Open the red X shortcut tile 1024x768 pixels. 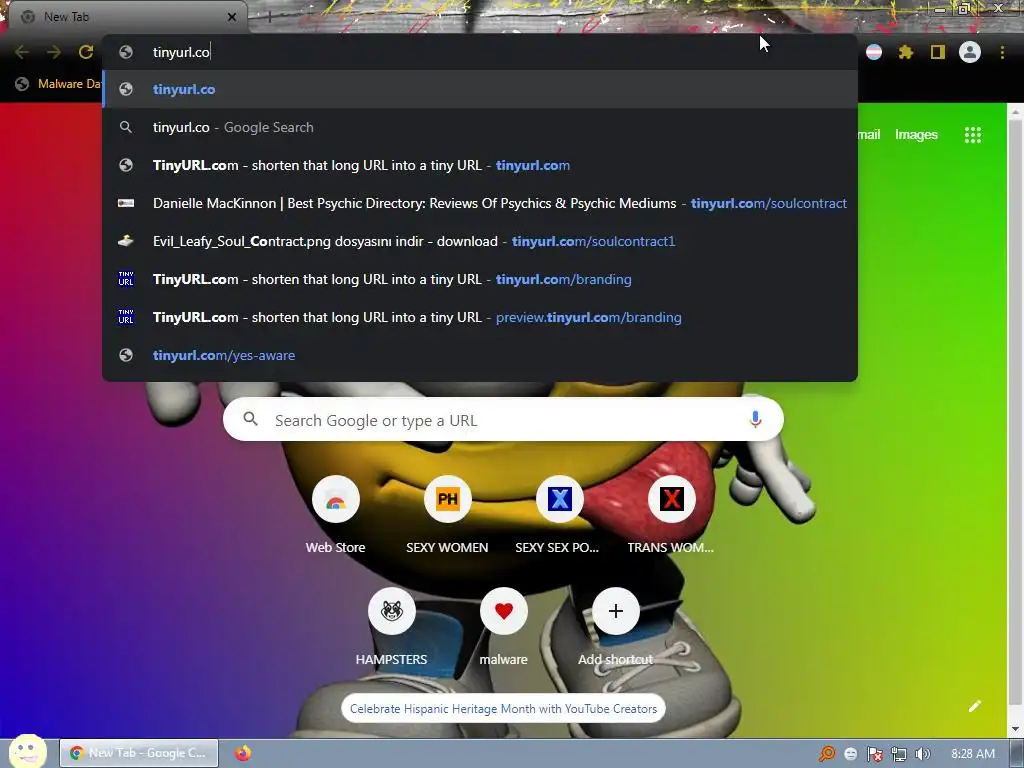pos(671,516)
